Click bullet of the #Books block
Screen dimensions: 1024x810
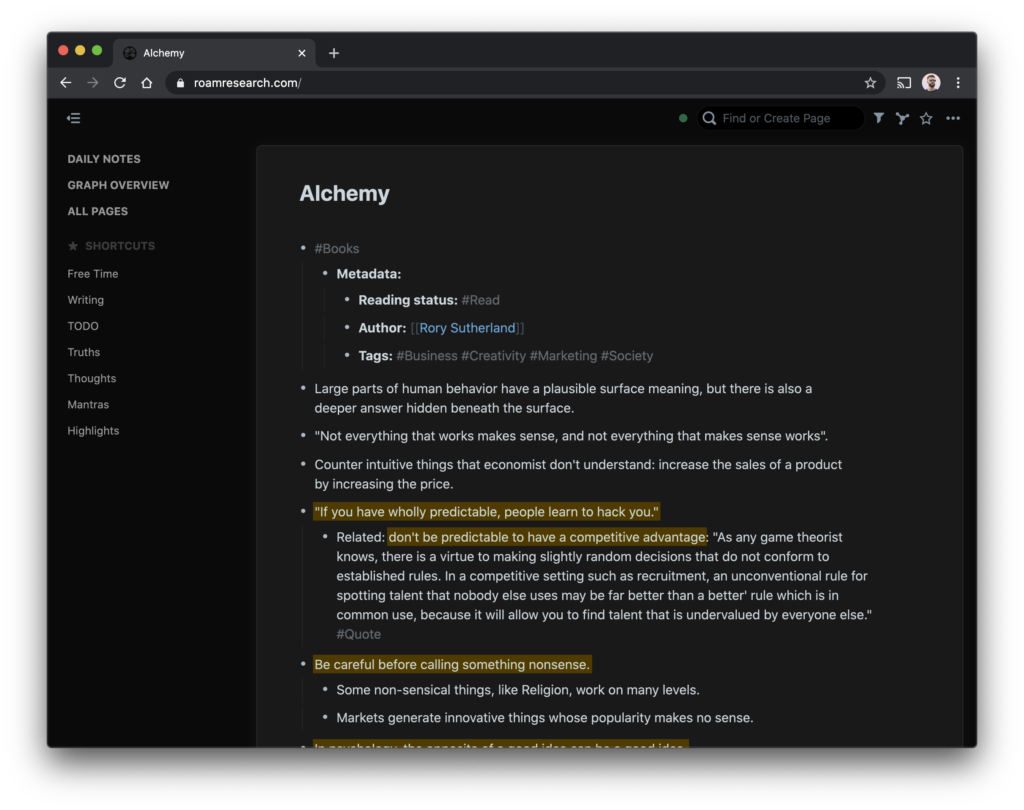(303, 249)
